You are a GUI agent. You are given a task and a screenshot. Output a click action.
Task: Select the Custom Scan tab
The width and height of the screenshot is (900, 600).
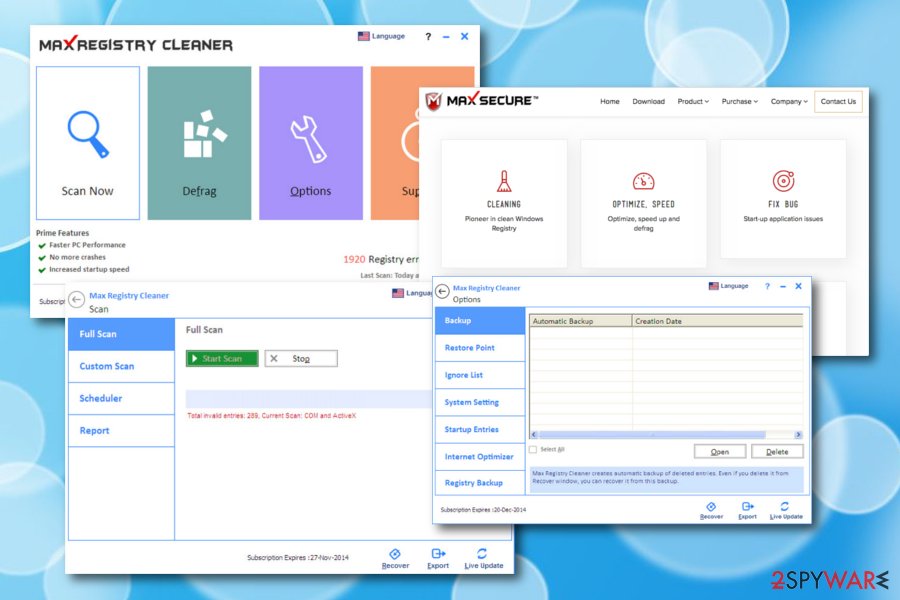121,366
